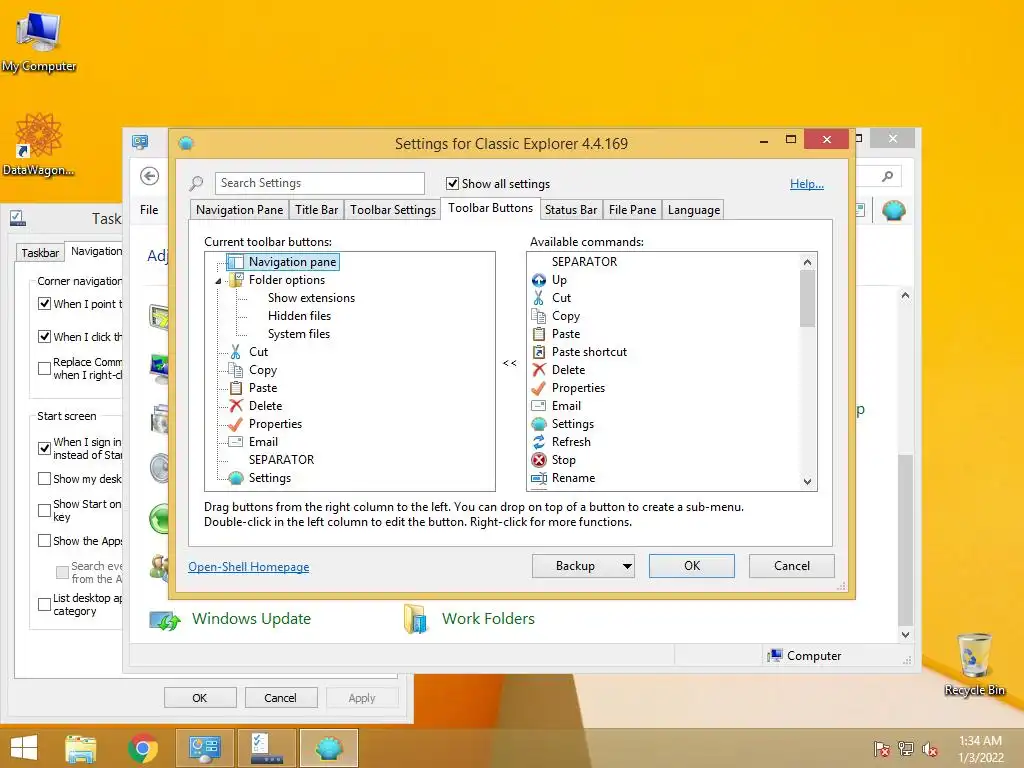This screenshot has width=1024, height=768.
Task: Check 'Show my desktop' checkbox
Action: click(x=44, y=479)
